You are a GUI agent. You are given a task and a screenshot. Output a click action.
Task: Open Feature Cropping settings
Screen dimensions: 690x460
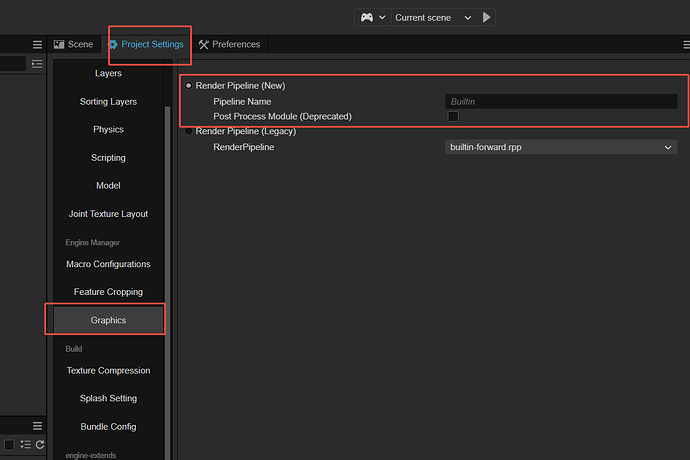point(108,292)
